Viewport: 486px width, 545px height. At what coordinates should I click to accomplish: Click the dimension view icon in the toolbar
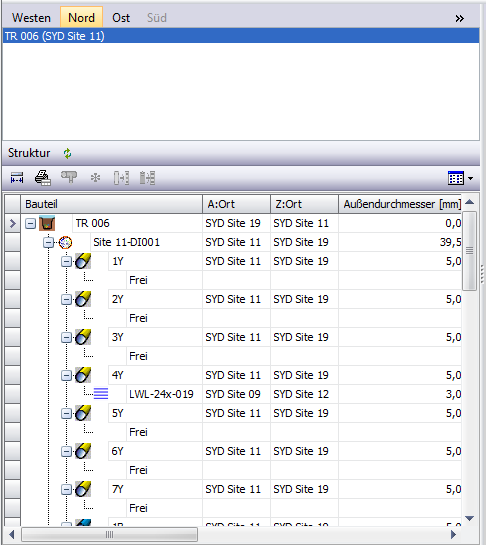[17, 178]
